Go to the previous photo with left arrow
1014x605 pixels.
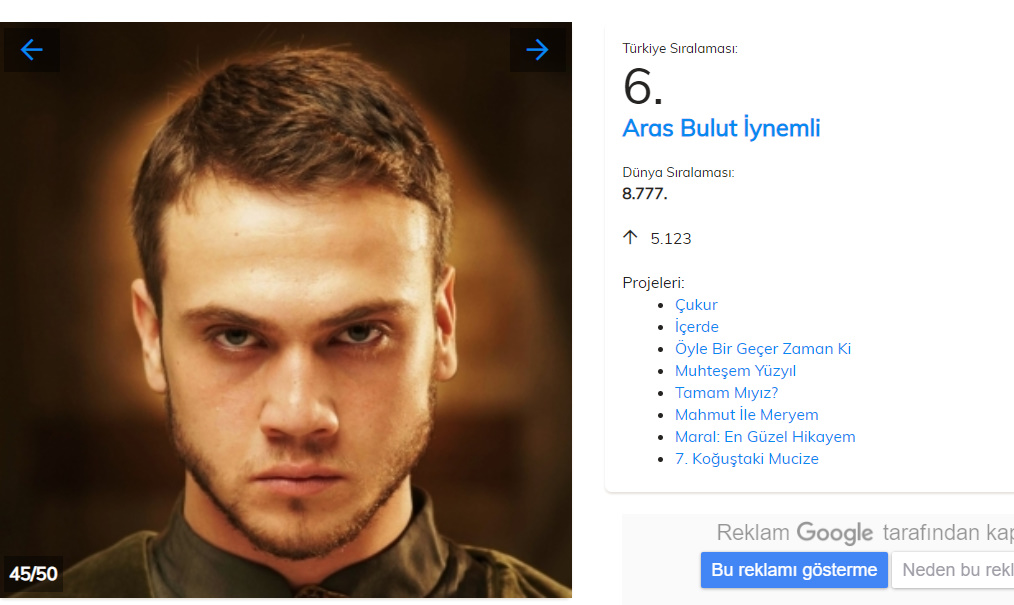pyautogui.click(x=32, y=50)
